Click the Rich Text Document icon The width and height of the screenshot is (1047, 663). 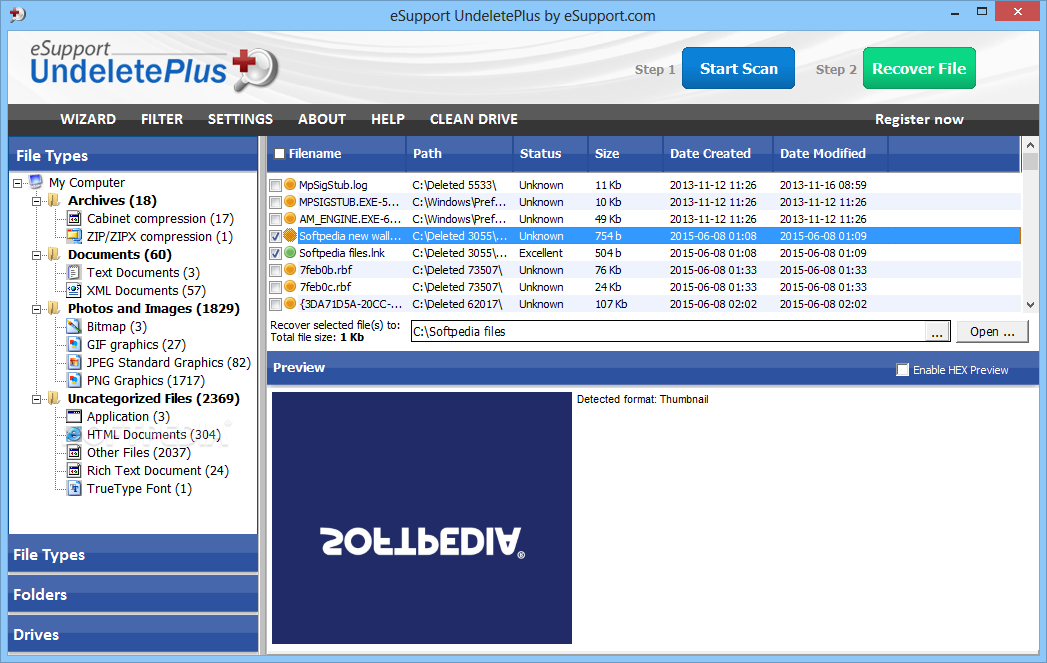point(74,471)
